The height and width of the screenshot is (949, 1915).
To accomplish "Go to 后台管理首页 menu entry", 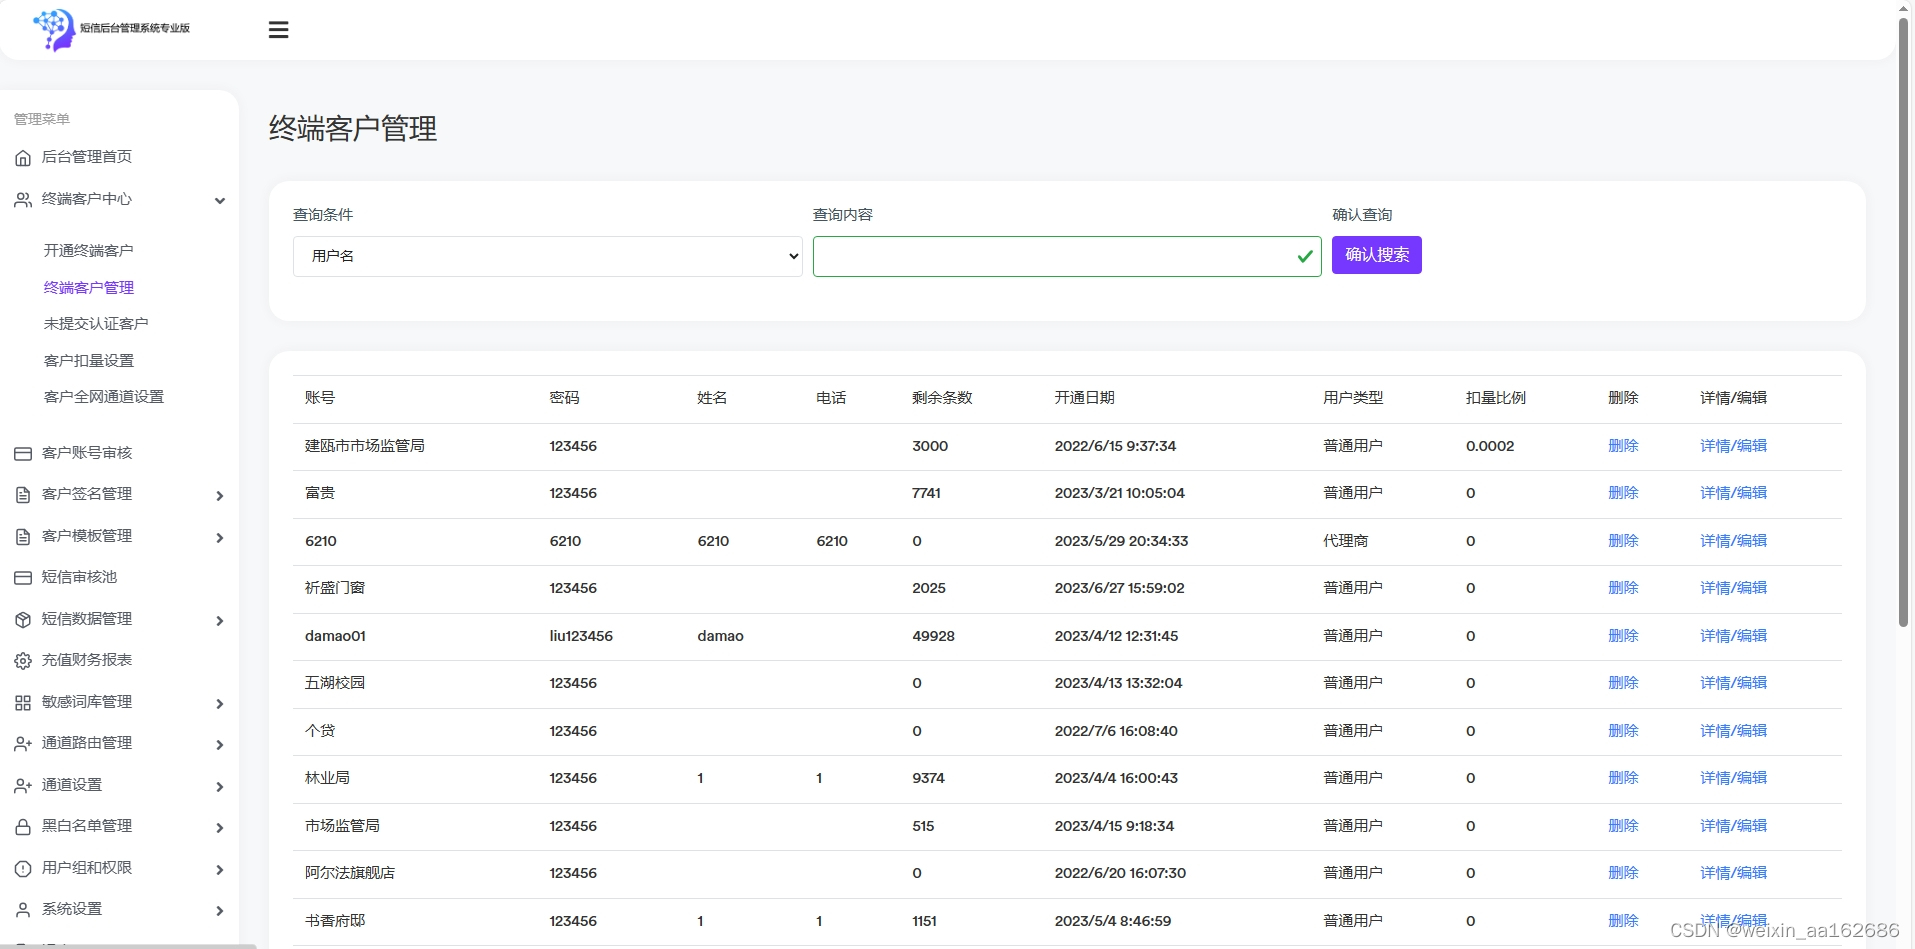I will point(87,157).
